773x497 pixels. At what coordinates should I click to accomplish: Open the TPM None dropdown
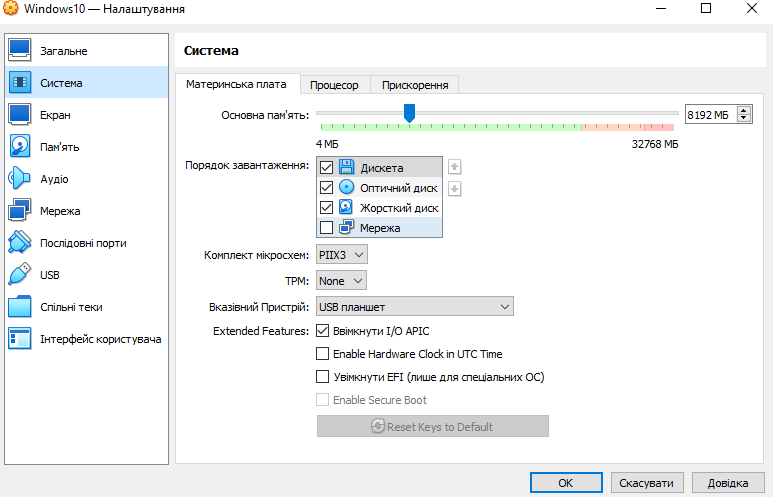coord(341,281)
